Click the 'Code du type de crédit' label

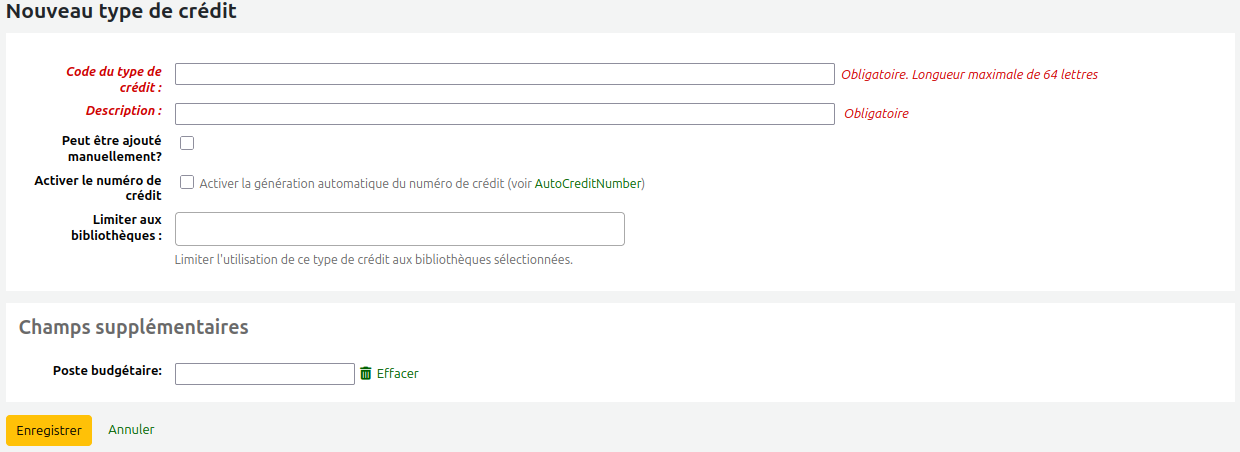click(x=113, y=79)
